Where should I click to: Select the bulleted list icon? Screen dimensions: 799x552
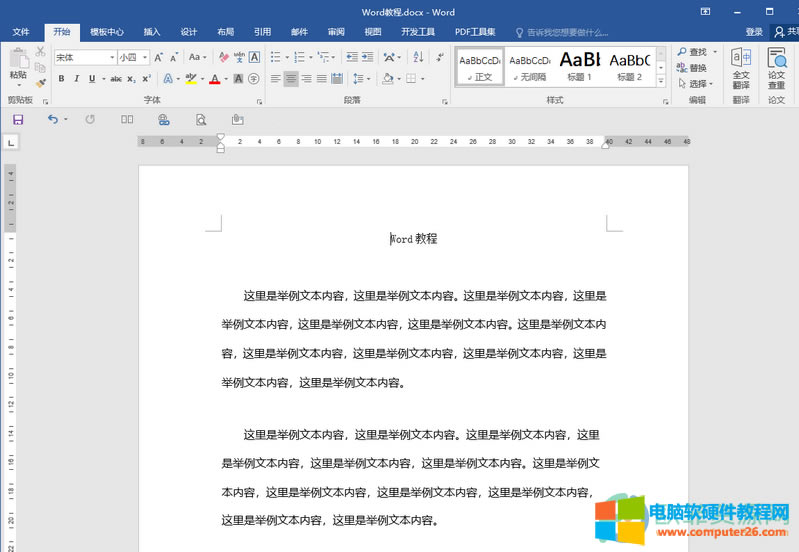(x=276, y=57)
